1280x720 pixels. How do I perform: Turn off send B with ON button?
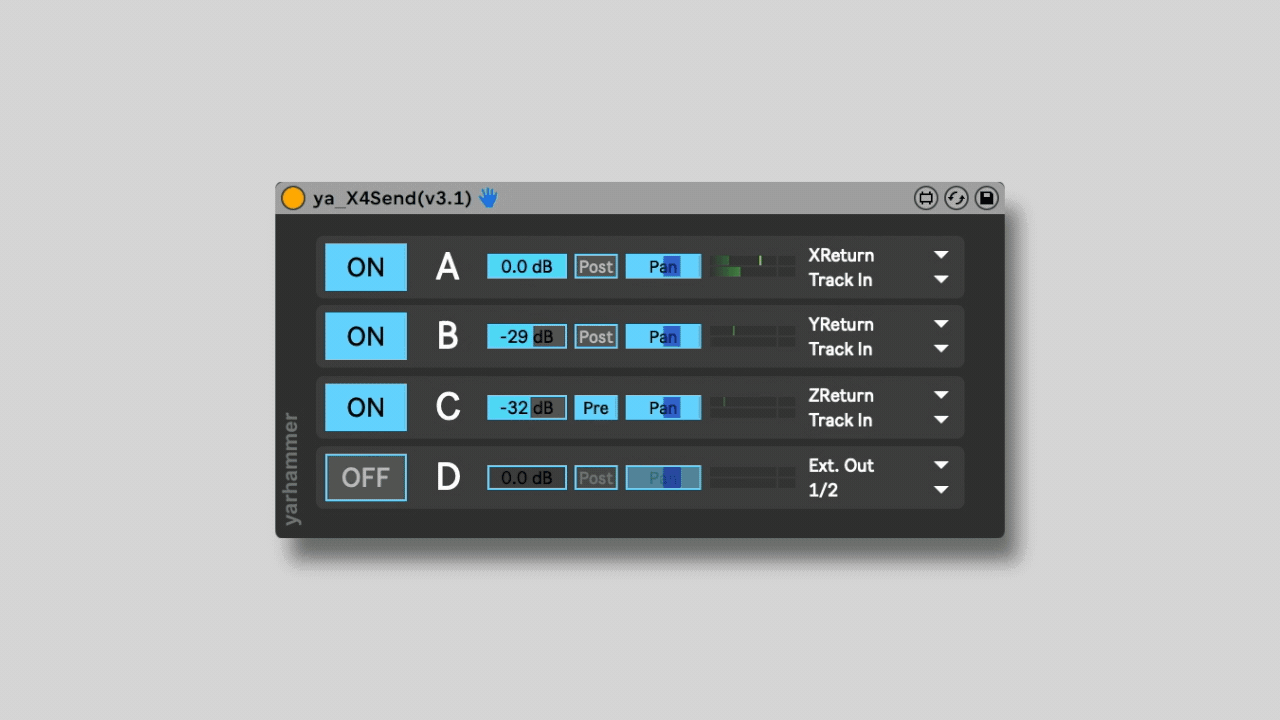[366, 336]
